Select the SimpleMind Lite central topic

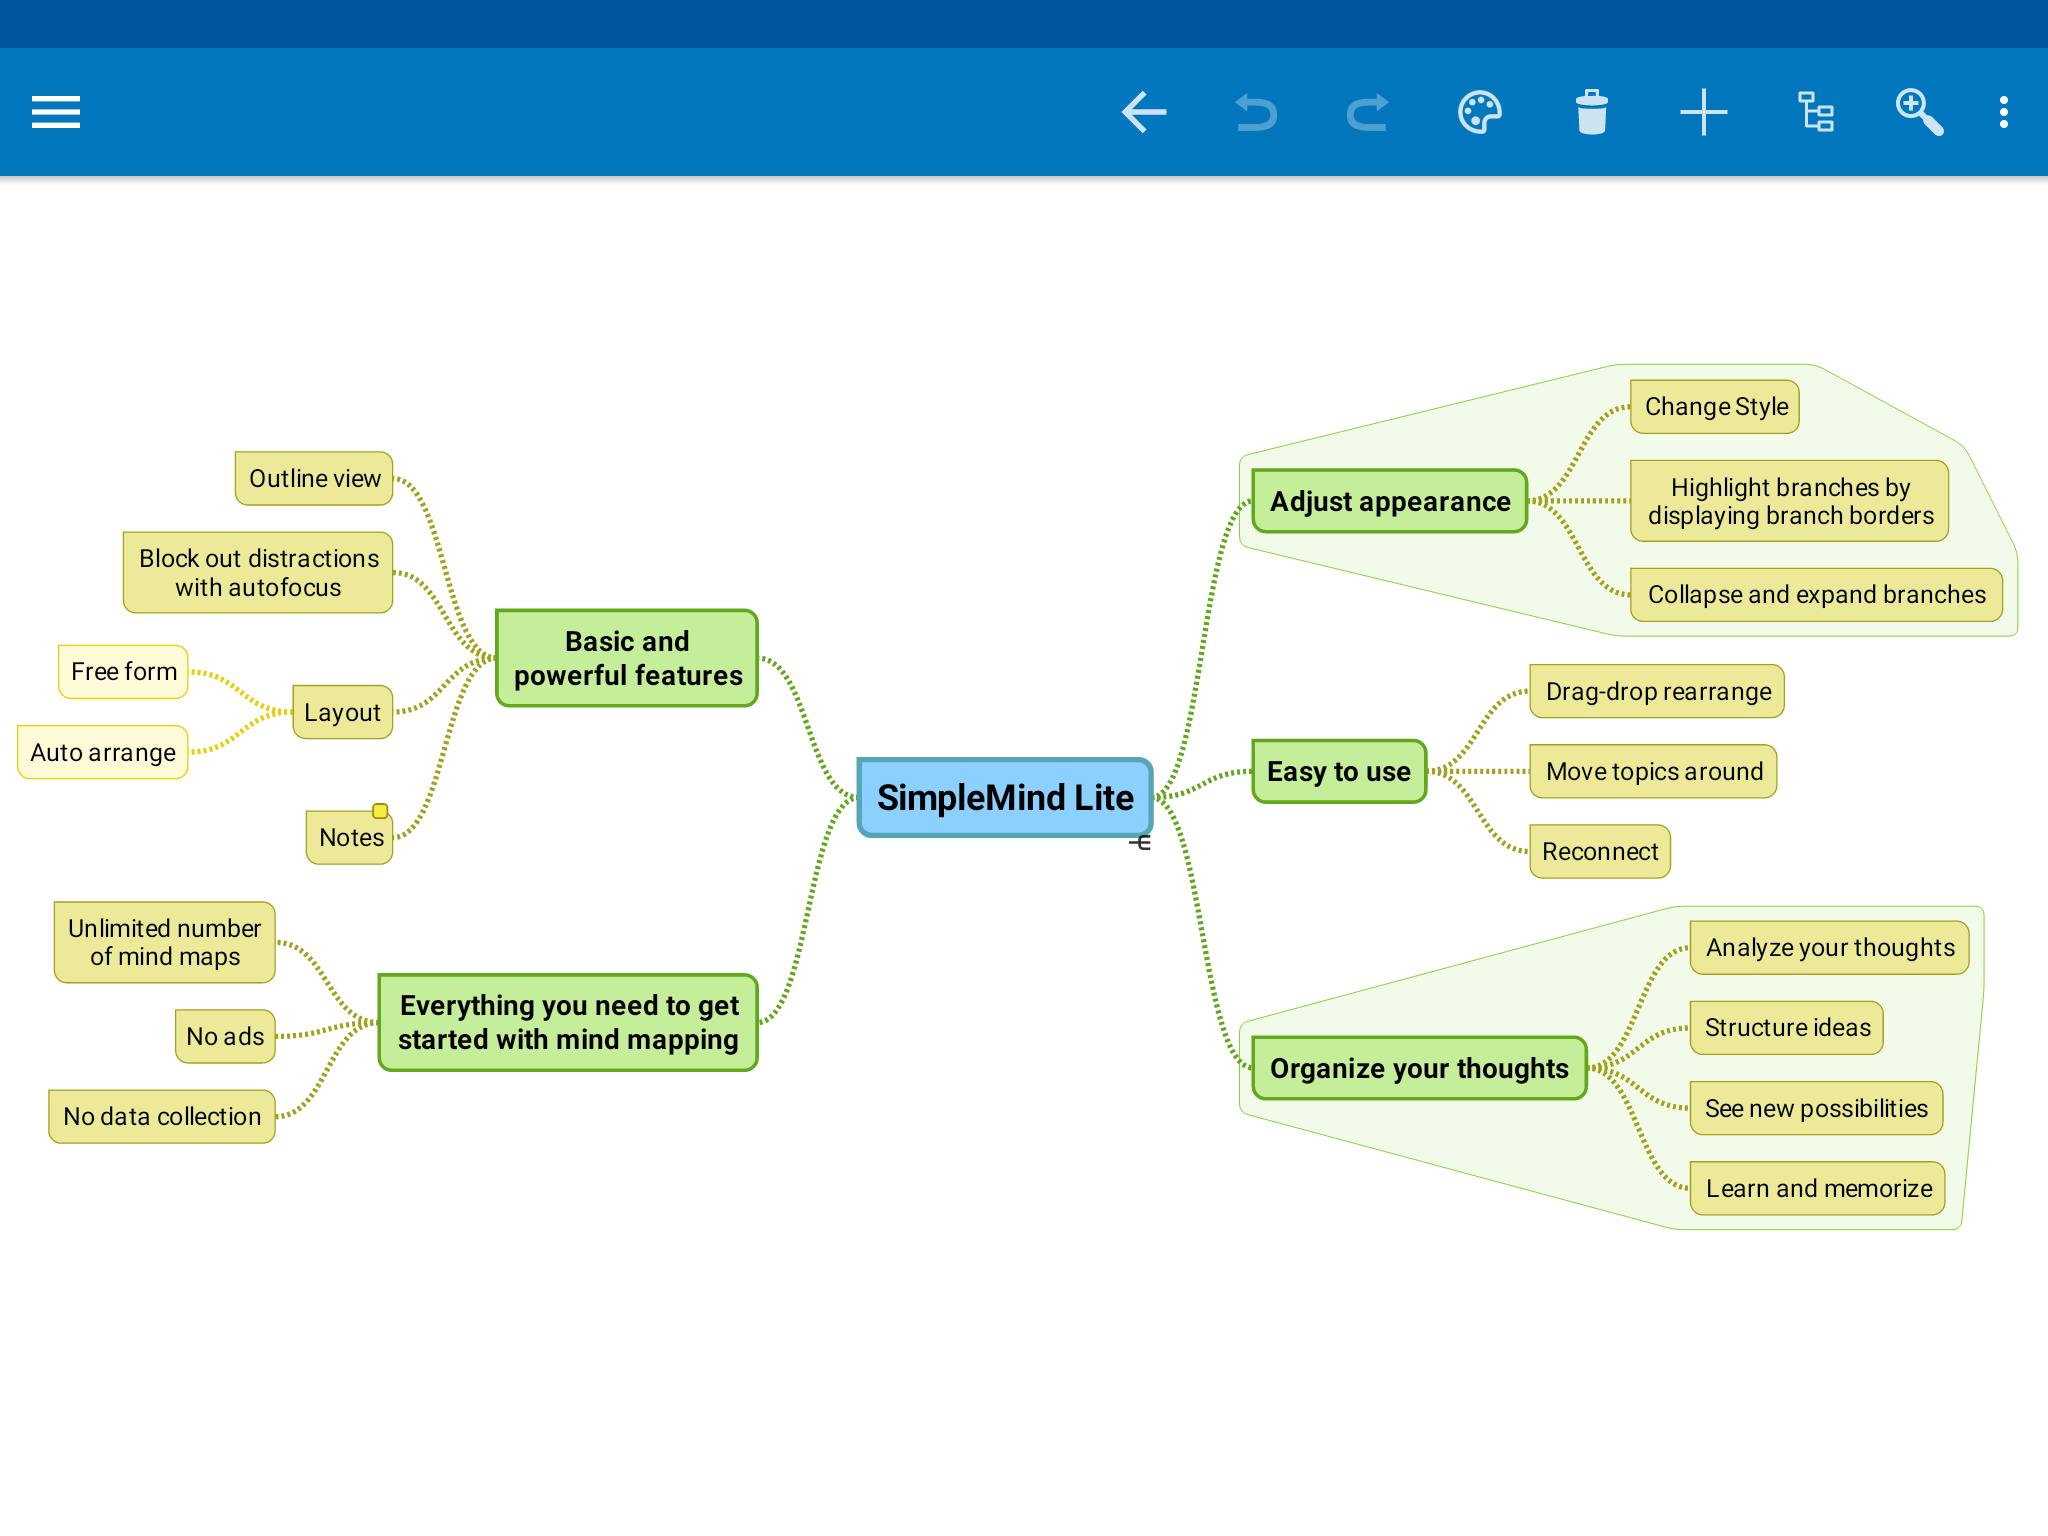pyautogui.click(x=1005, y=797)
